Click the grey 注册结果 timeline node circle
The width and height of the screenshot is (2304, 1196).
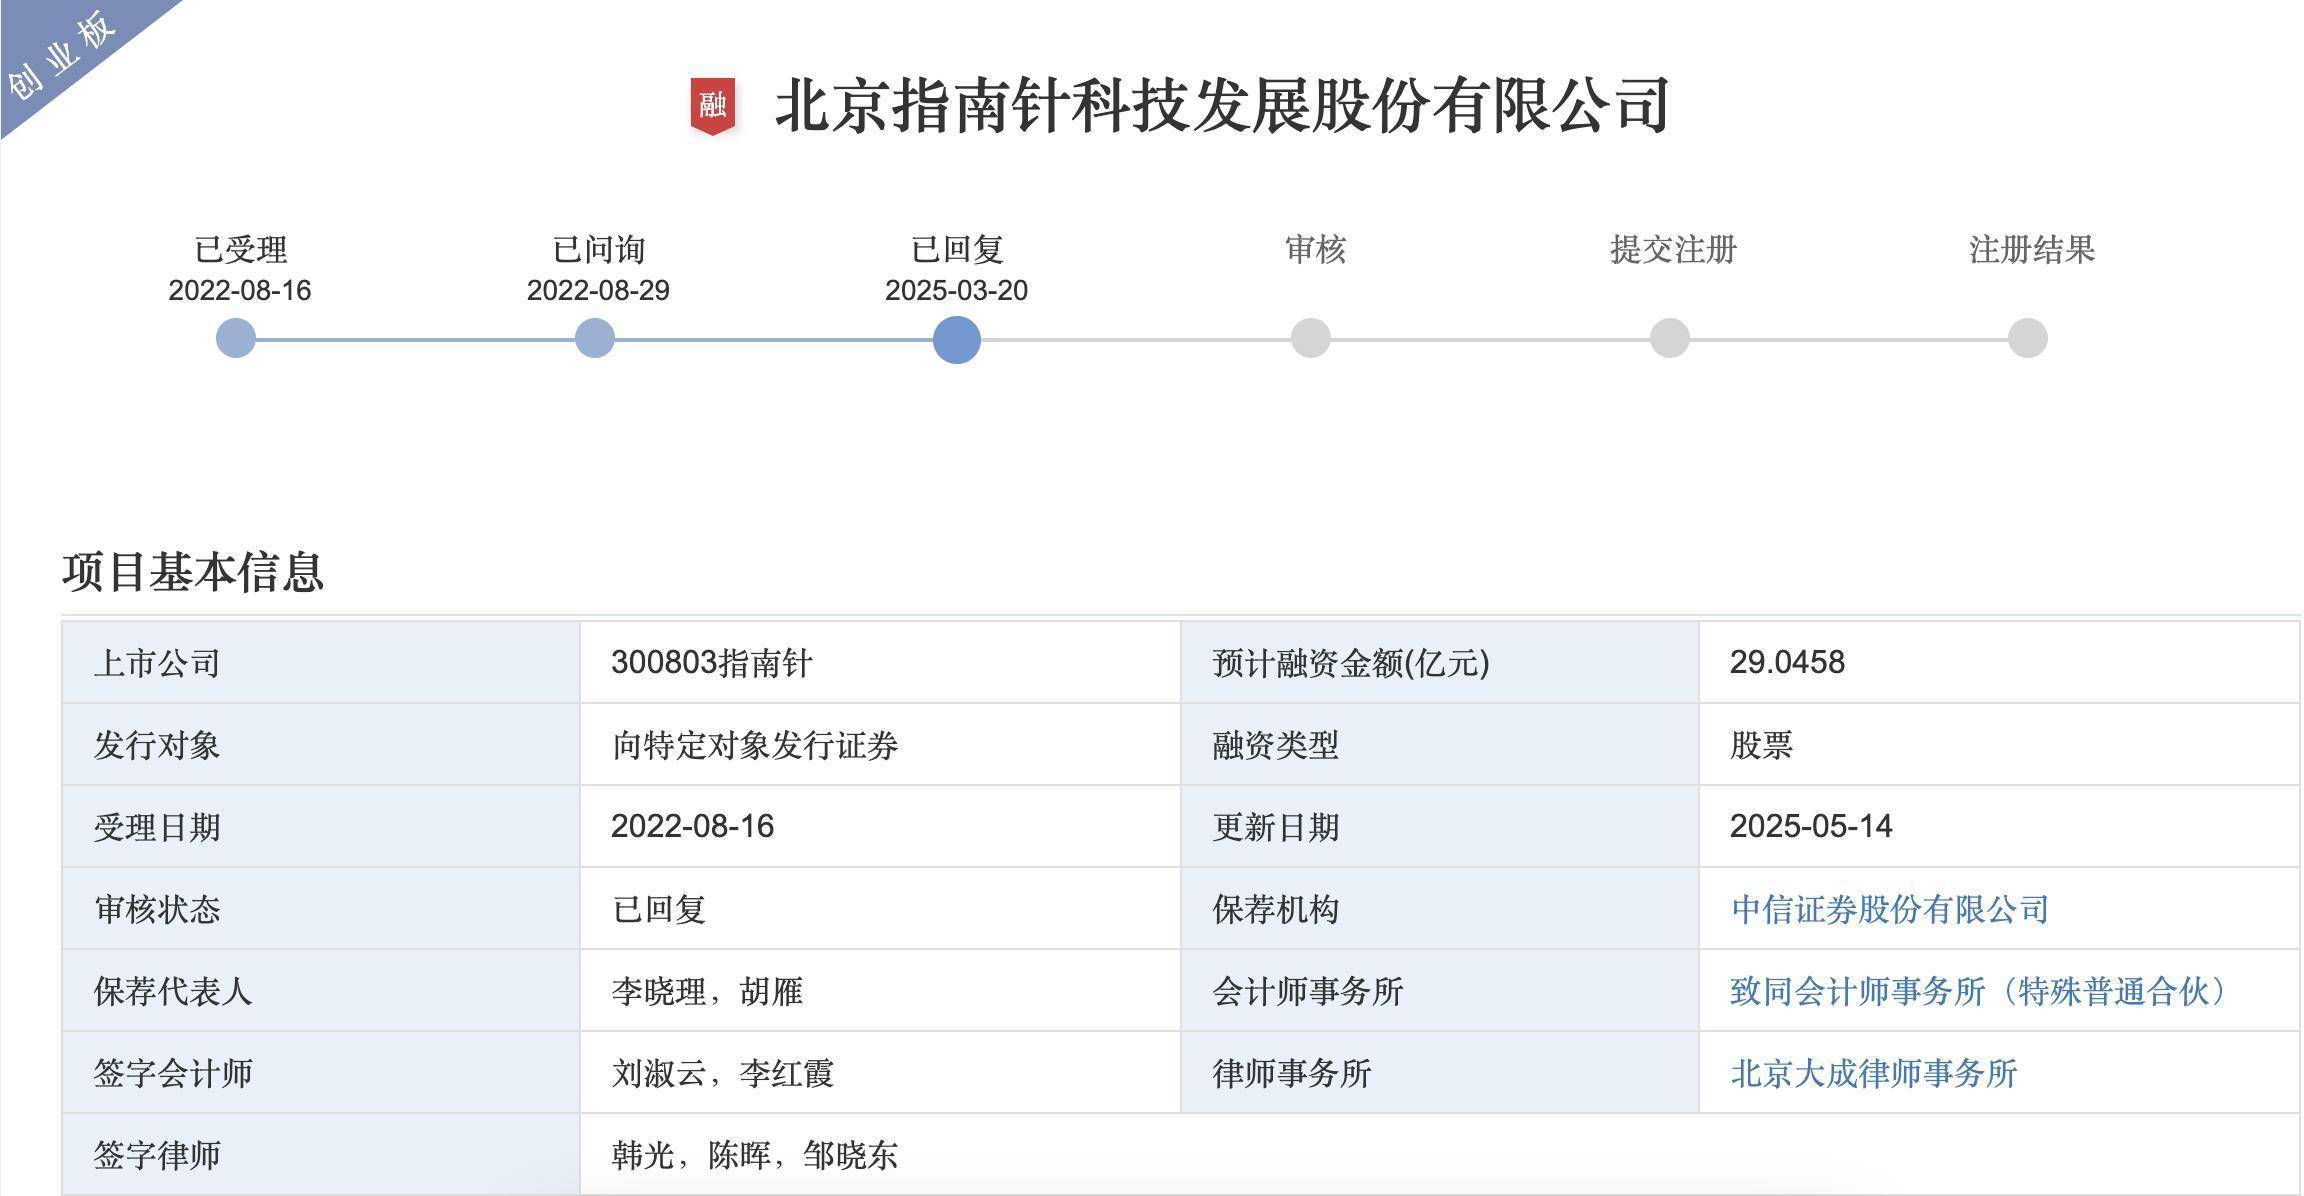click(x=2028, y=338)
